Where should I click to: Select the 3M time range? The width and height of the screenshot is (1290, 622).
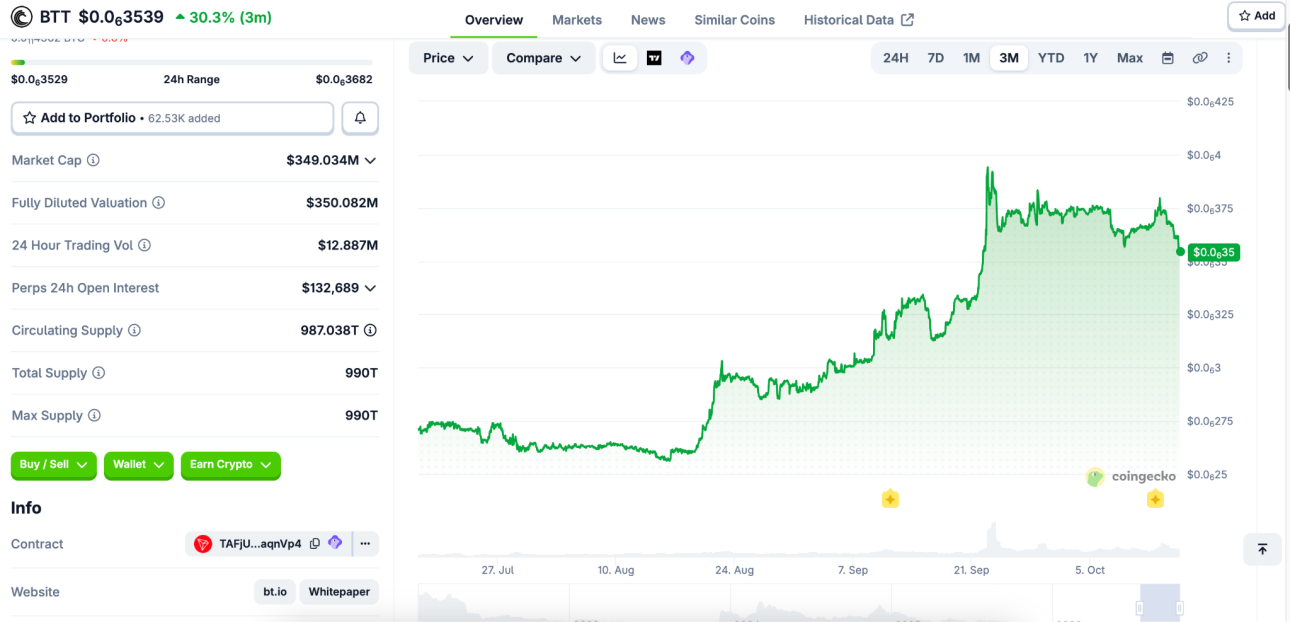(x=1009, y=58)
